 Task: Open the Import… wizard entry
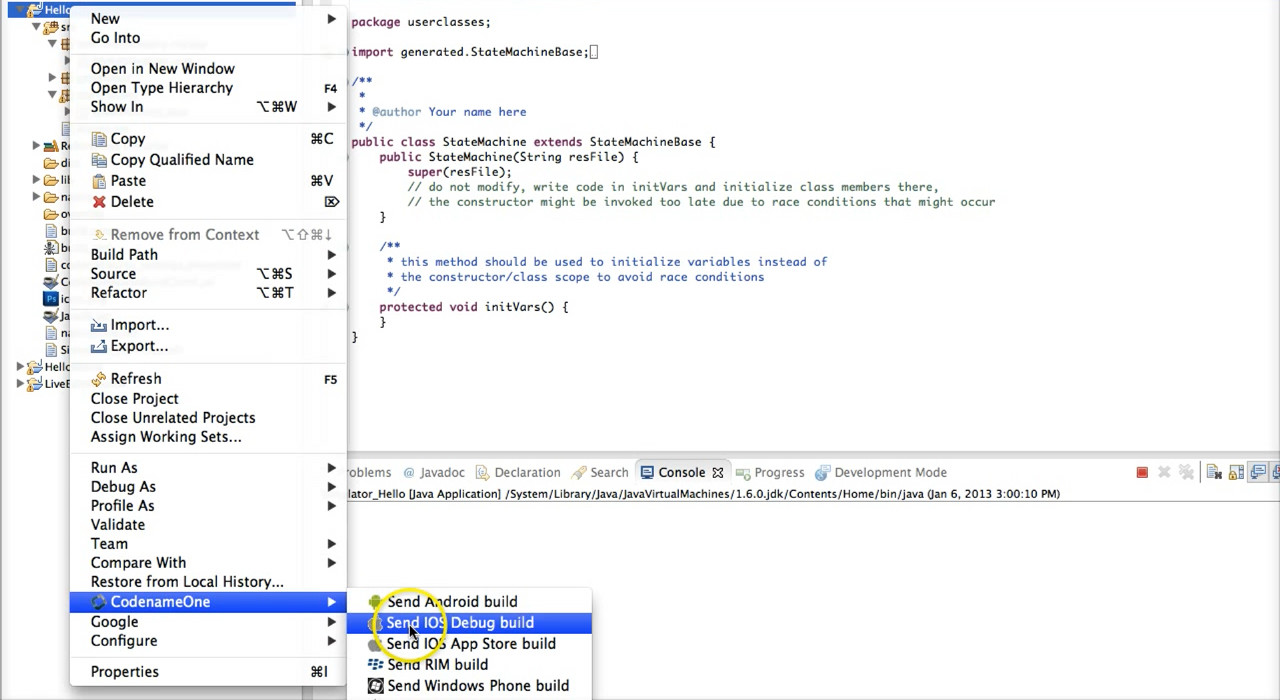coord(208,325)
